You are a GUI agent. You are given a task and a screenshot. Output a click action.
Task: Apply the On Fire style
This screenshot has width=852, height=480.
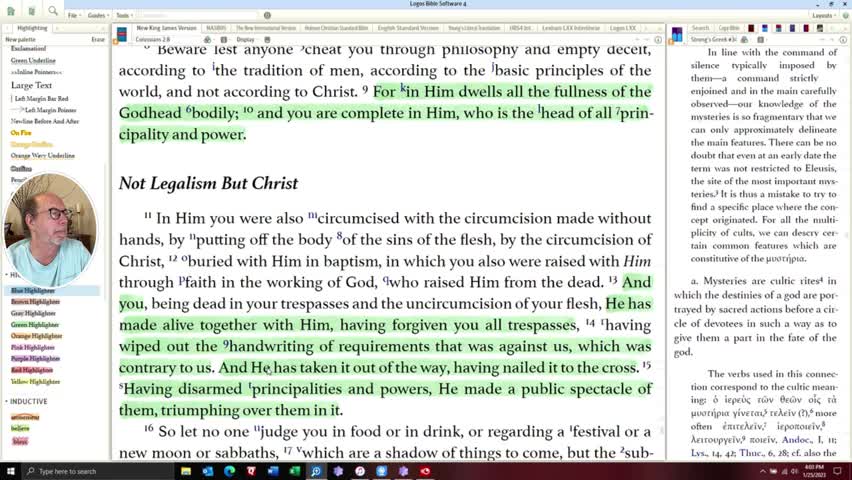[21, 133]
